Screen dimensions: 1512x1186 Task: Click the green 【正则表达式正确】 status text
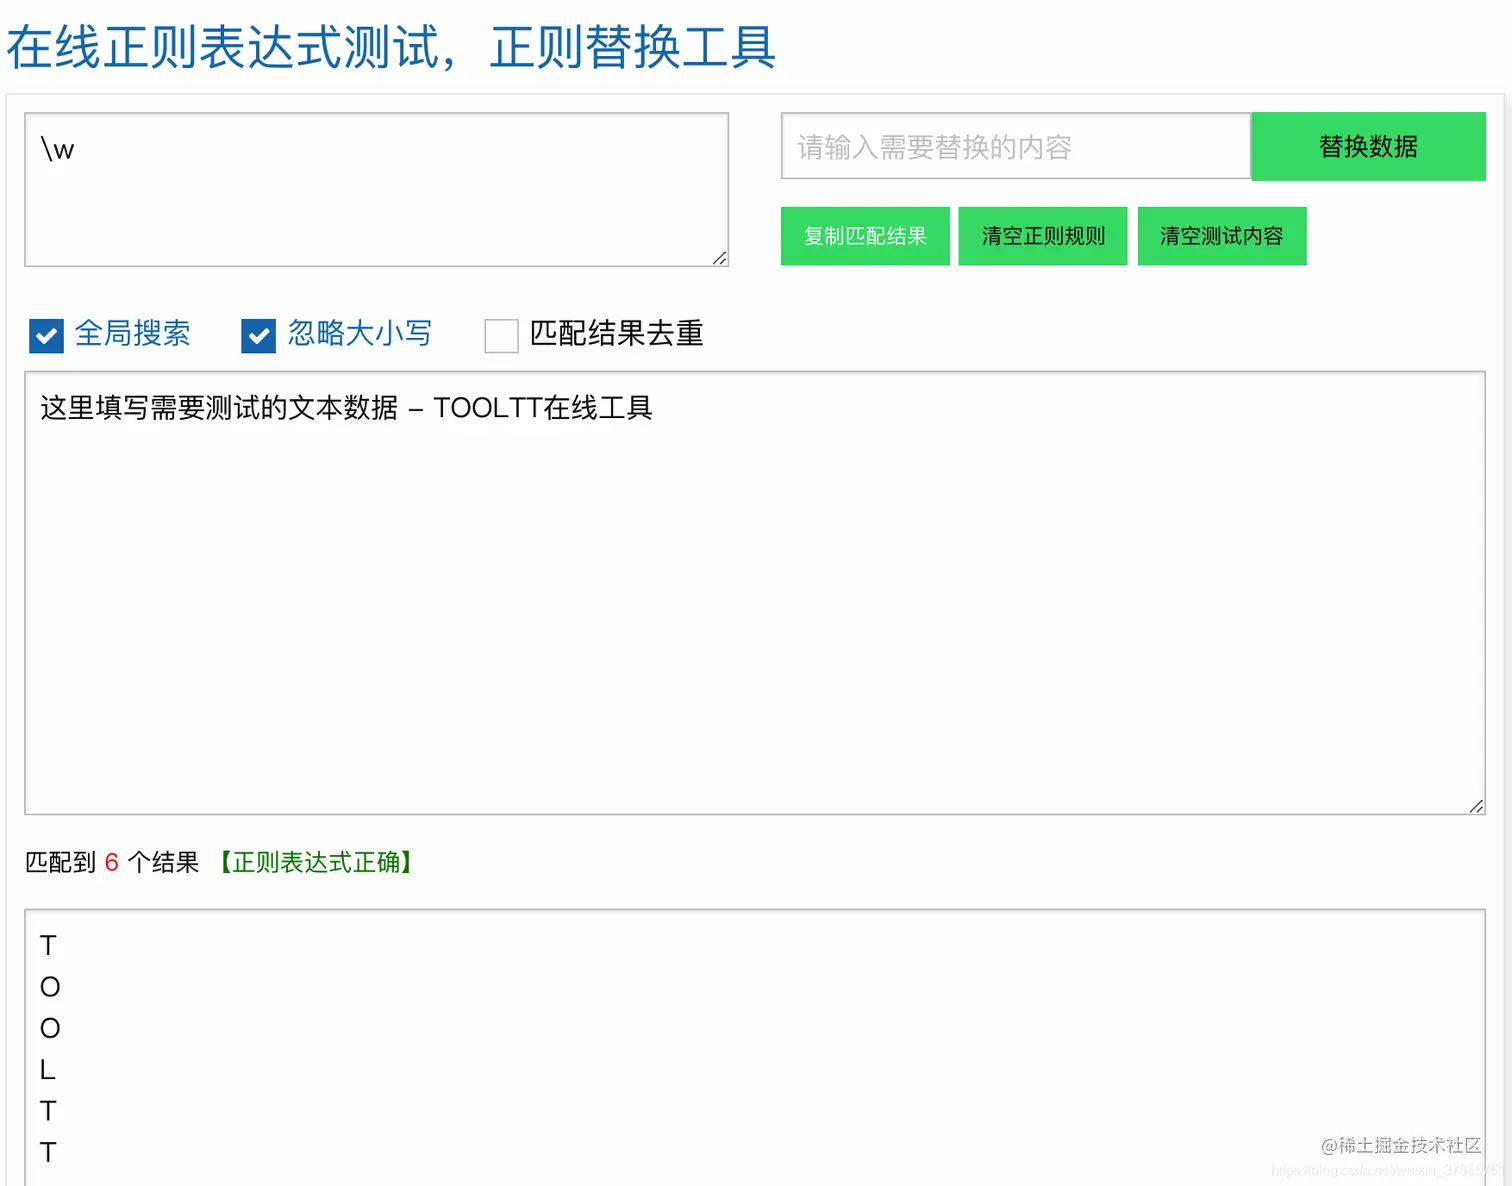click(316, 862)
